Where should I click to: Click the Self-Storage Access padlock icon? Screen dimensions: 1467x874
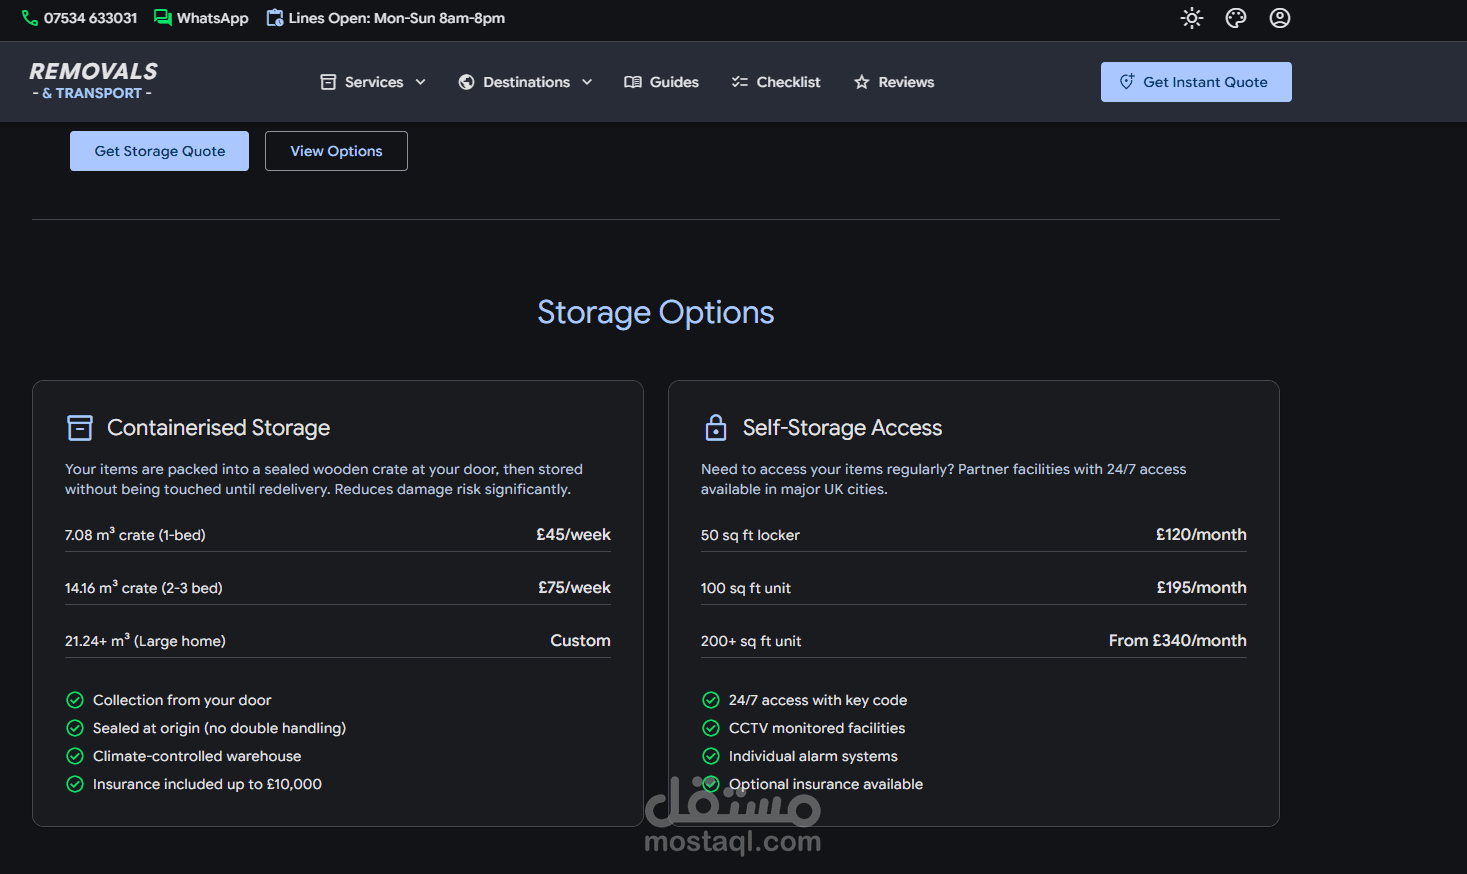716,428
